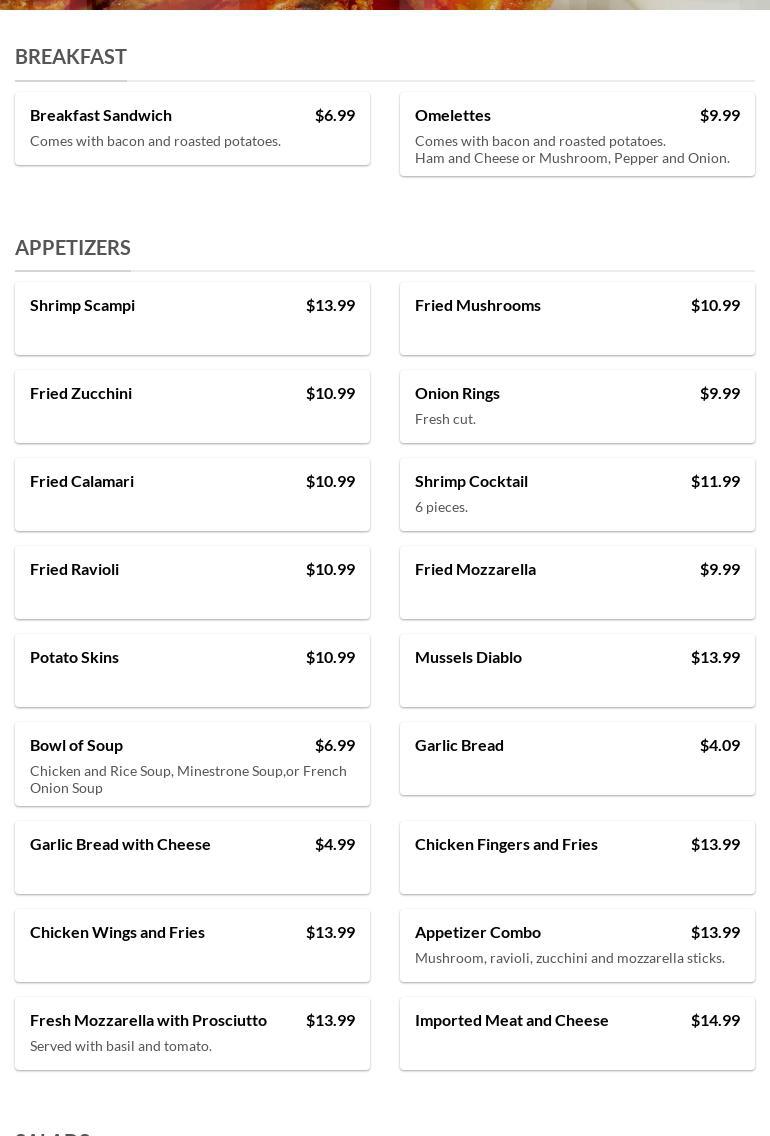Viewport: 770px width, 1136px height.
Task: Choose Shrimp Scampi from appetizers
Action: coord(192,318)
